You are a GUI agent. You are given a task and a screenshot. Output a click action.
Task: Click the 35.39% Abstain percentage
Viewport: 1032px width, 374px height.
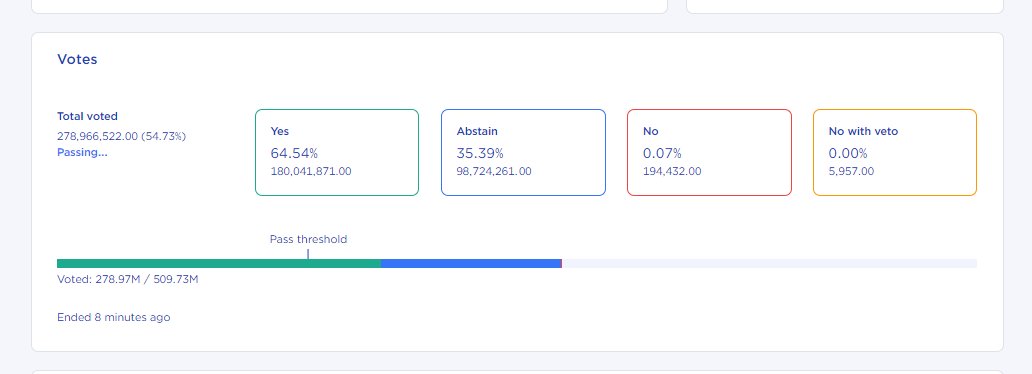(480, 153)
